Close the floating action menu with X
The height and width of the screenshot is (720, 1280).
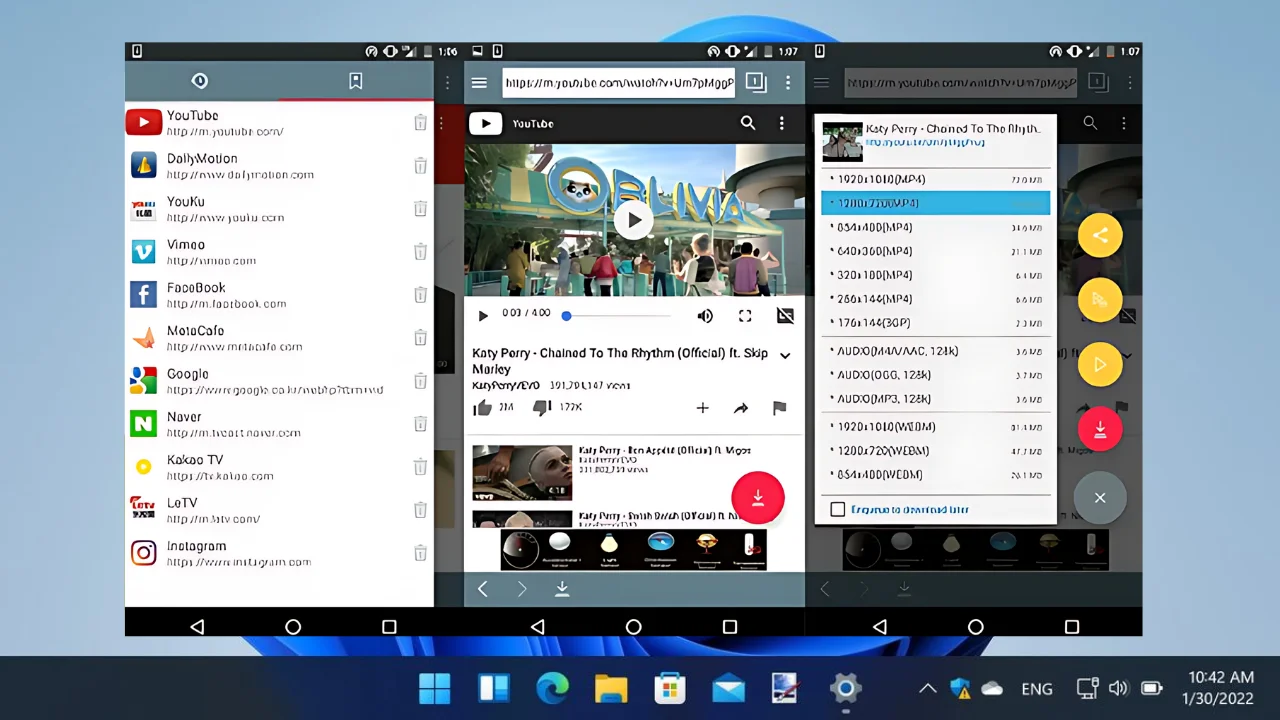point(1100,497)
